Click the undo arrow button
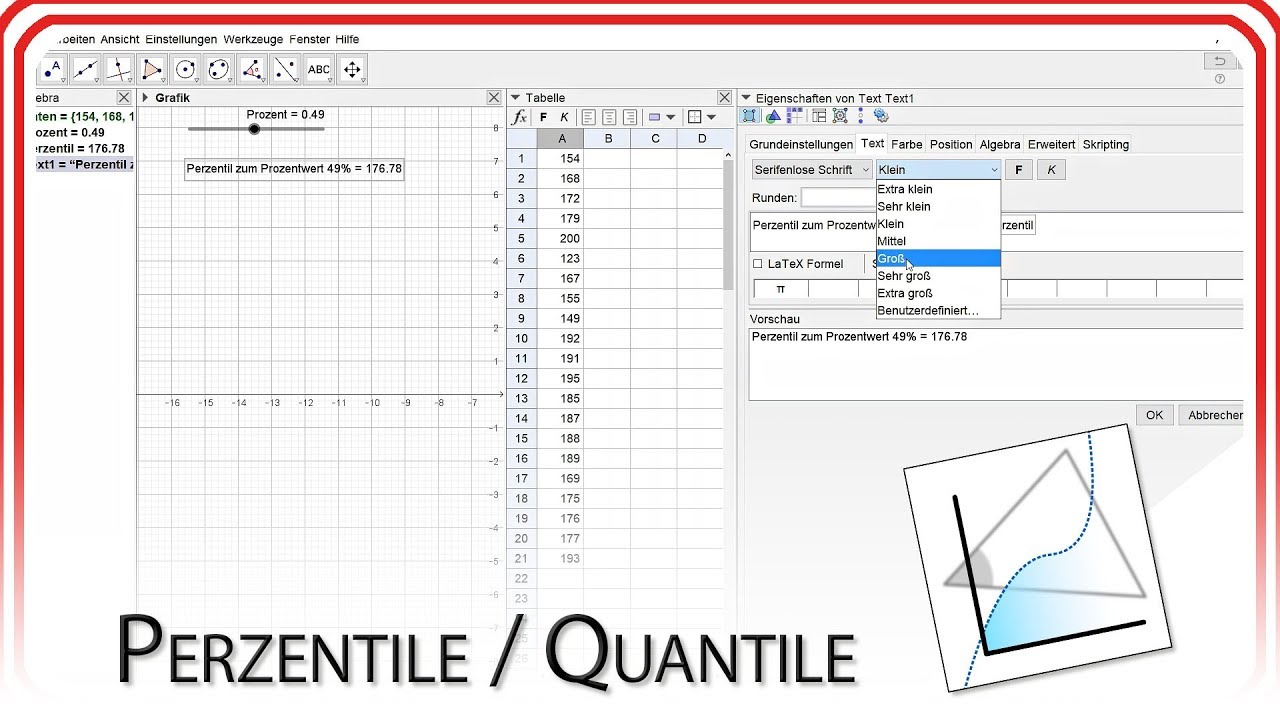 [x=1220, y=62]
